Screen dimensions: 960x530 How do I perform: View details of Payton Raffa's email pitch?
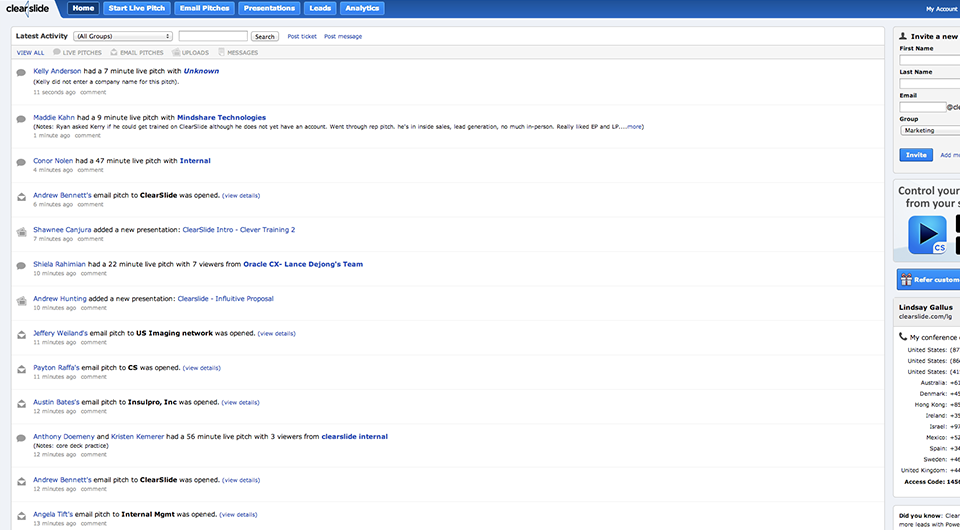(201, 368)
